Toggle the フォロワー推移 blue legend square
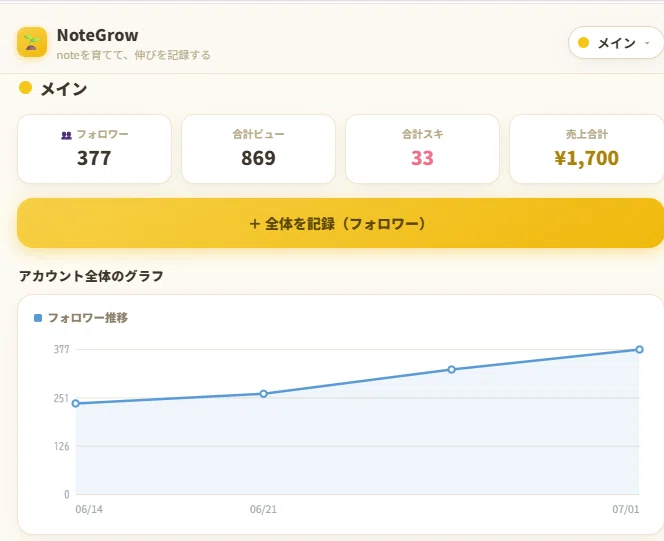The image size is (664, 541). click(x=38, y=317)
